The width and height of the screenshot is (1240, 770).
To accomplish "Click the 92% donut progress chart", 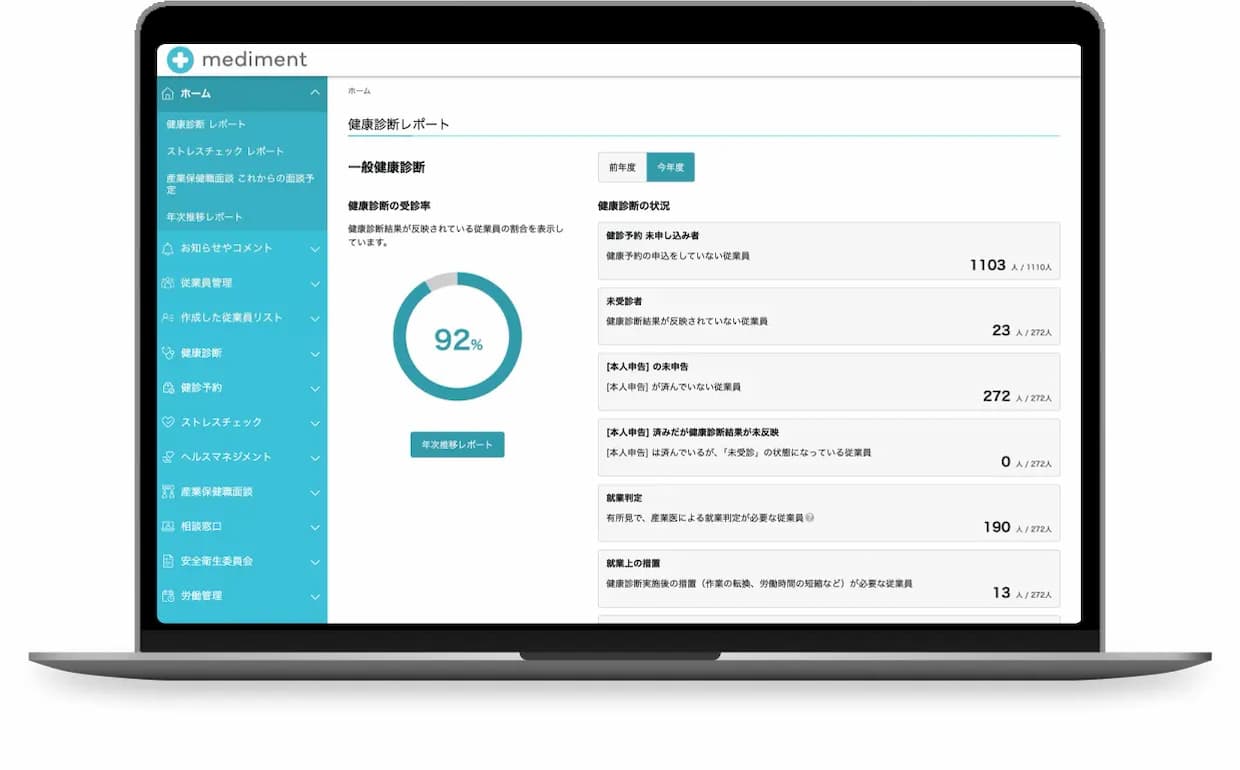I will [457, 337].
